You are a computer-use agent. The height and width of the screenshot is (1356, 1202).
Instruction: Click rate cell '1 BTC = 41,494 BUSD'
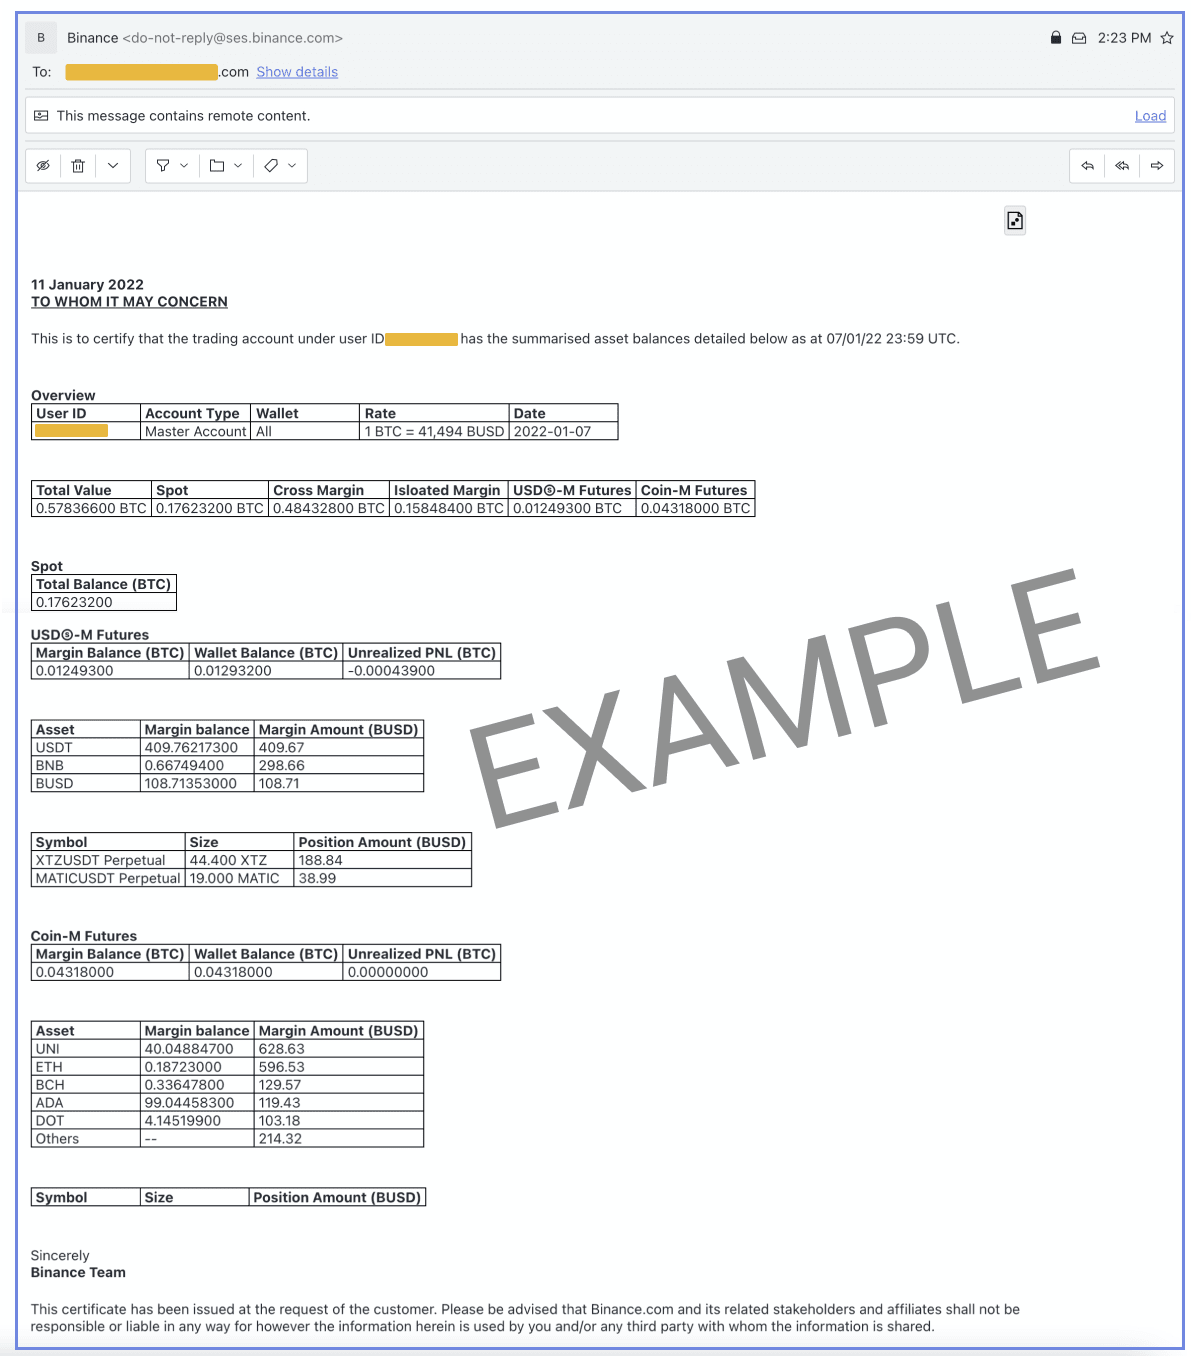click(434, 432)
